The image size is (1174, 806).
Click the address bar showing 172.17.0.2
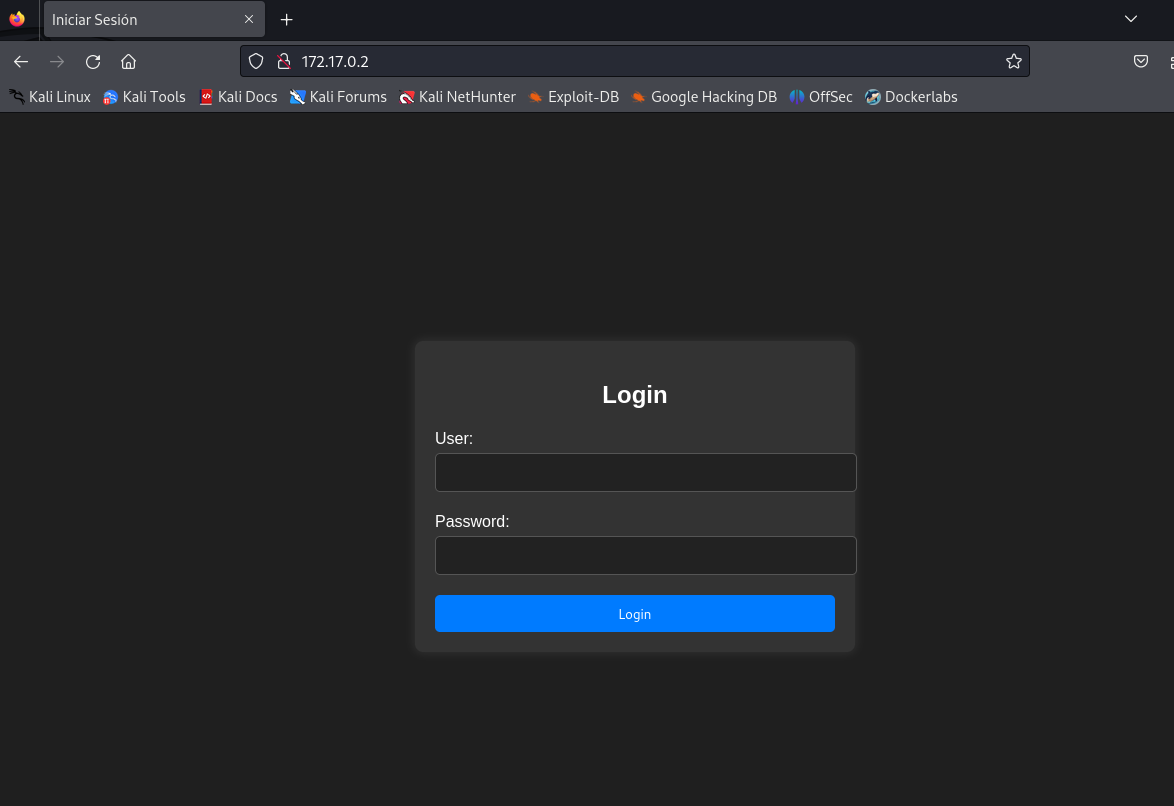pos(600,61)
